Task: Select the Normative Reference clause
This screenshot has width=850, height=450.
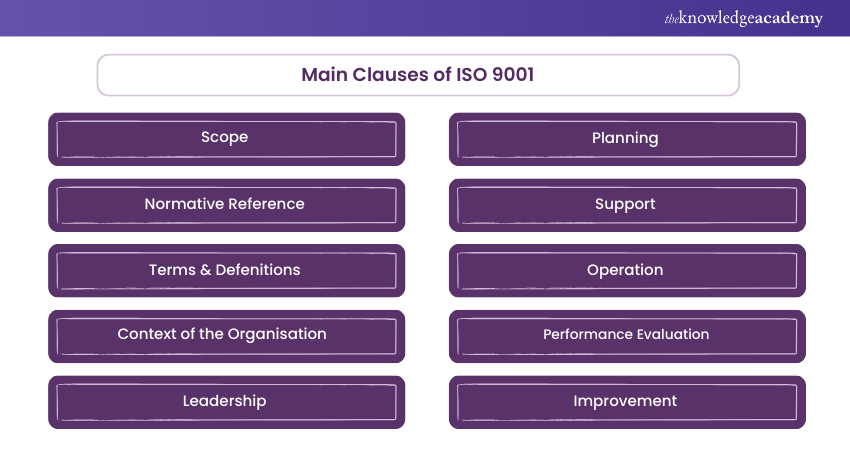Action: coord(226,204)
